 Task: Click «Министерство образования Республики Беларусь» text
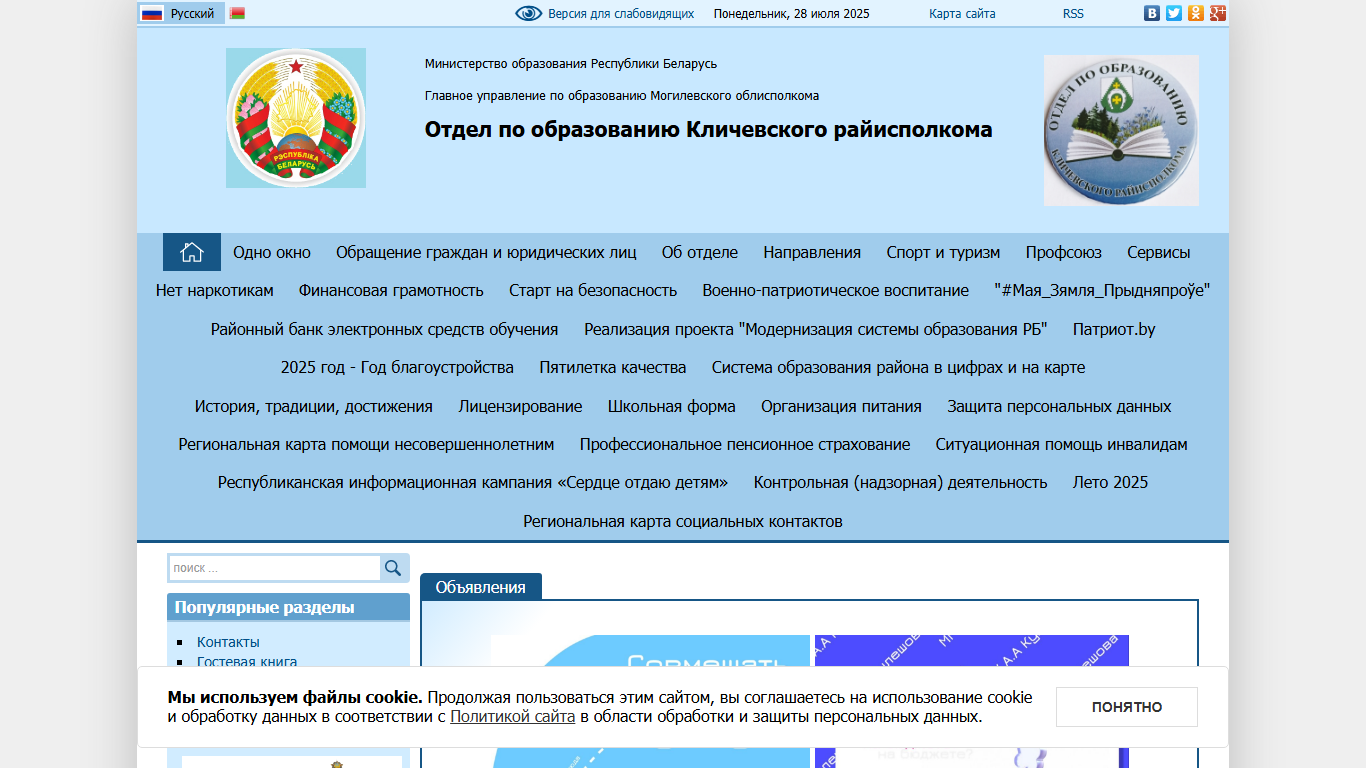click(571, 64)
